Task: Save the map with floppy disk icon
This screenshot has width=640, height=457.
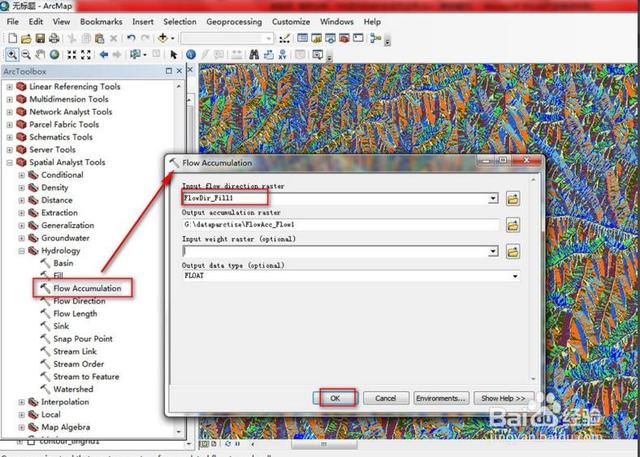Action: tap(40, 38)
